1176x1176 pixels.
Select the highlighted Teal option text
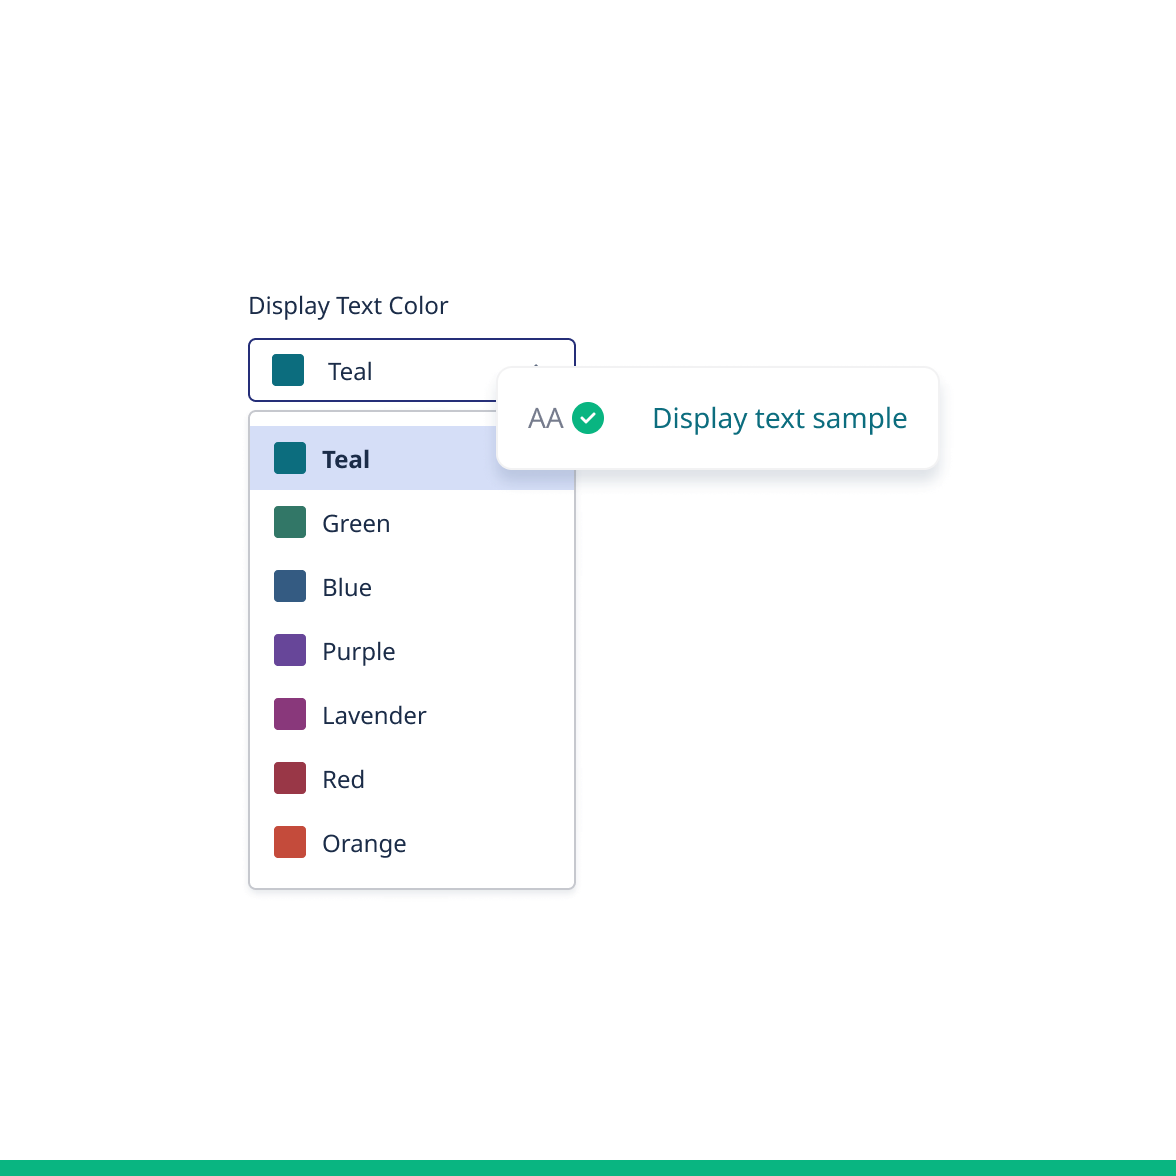pyautogui.click(x=346, y=459)
